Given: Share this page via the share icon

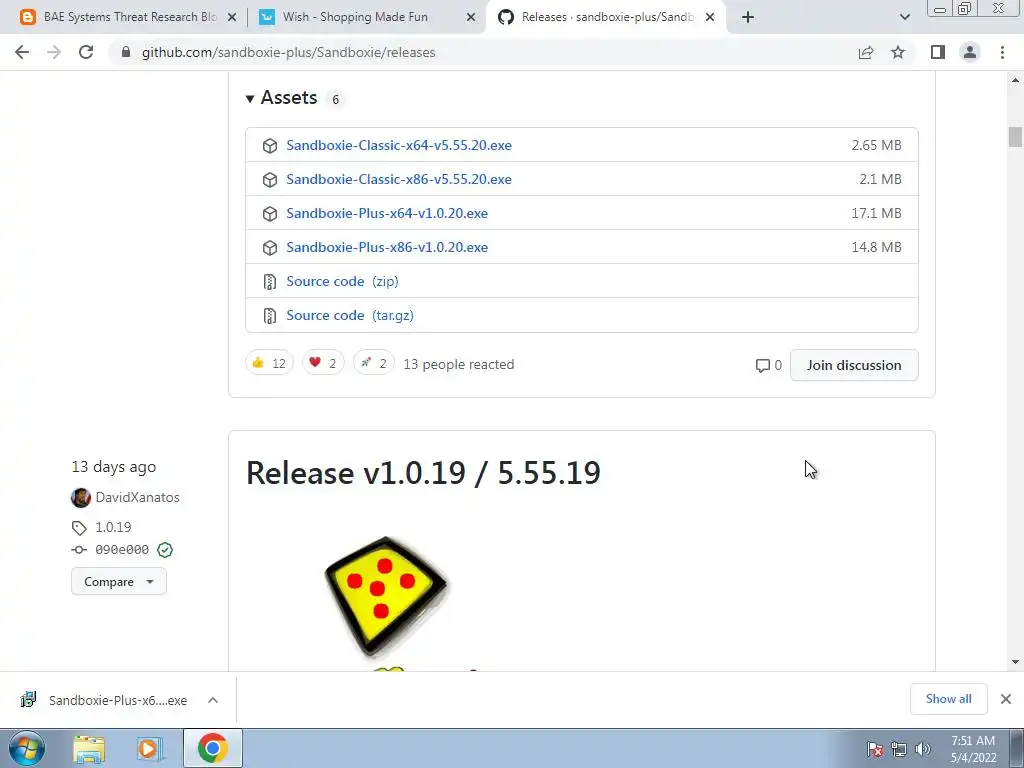Looking at the screenshot, I should (866, 52).
